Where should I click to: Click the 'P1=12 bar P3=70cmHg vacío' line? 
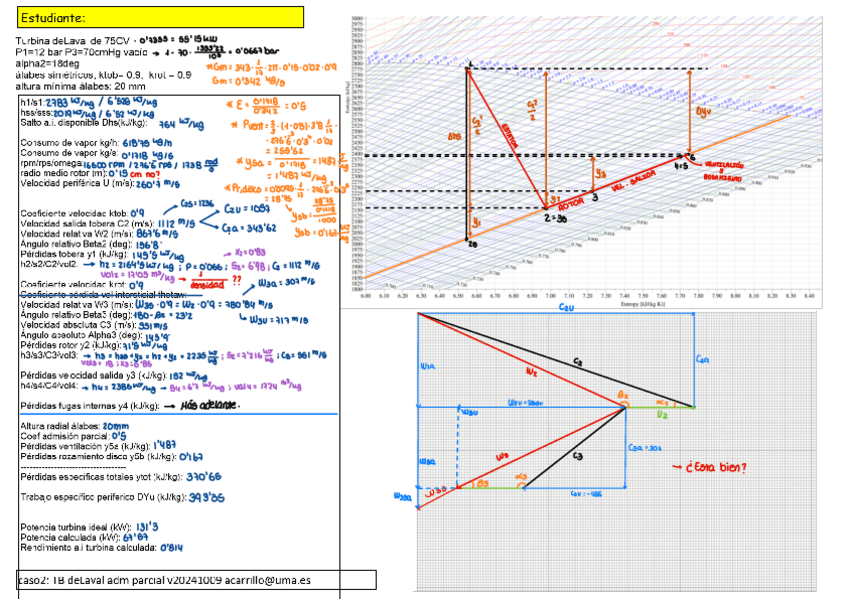(81, 52)
